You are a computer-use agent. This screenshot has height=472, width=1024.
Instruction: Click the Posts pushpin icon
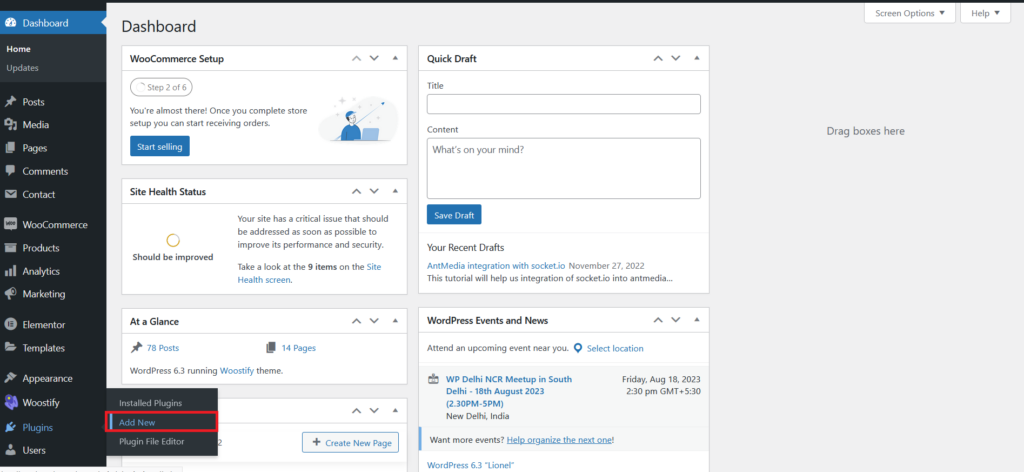click(x=10, y=102)
